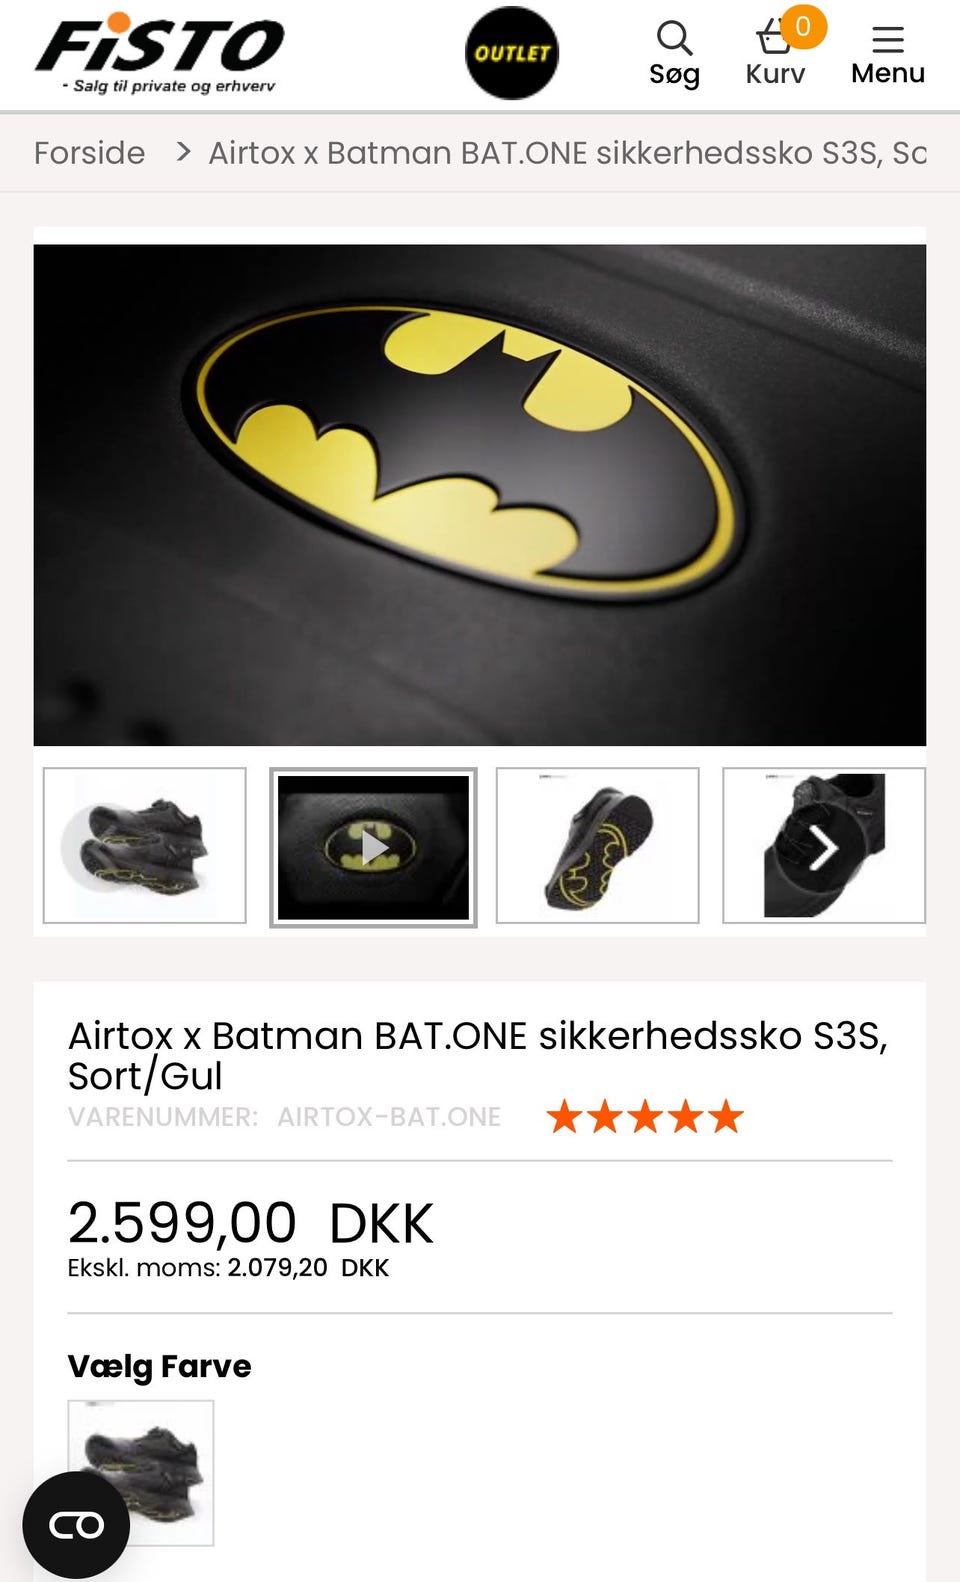Play the Batman video thumbnail
Screen dimensions: 960x1582
point(373,847)
